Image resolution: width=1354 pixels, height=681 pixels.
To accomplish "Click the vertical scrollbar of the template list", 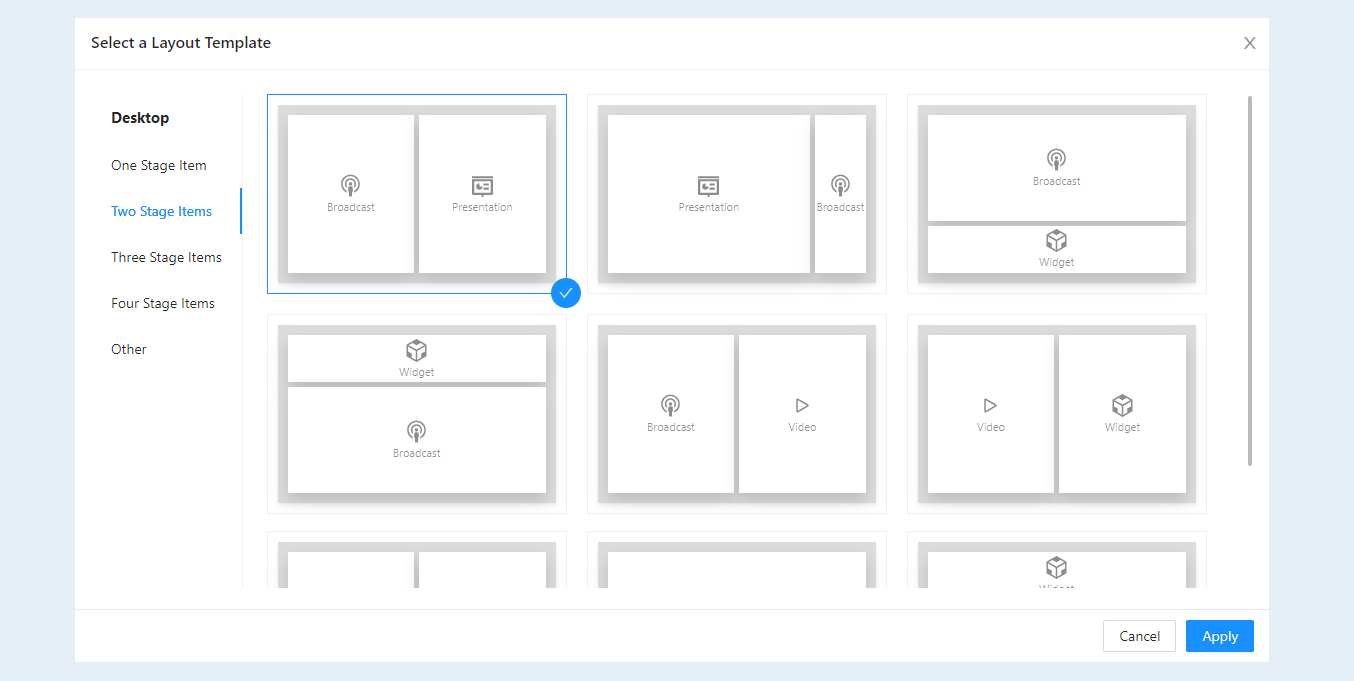I will 1250,281.
